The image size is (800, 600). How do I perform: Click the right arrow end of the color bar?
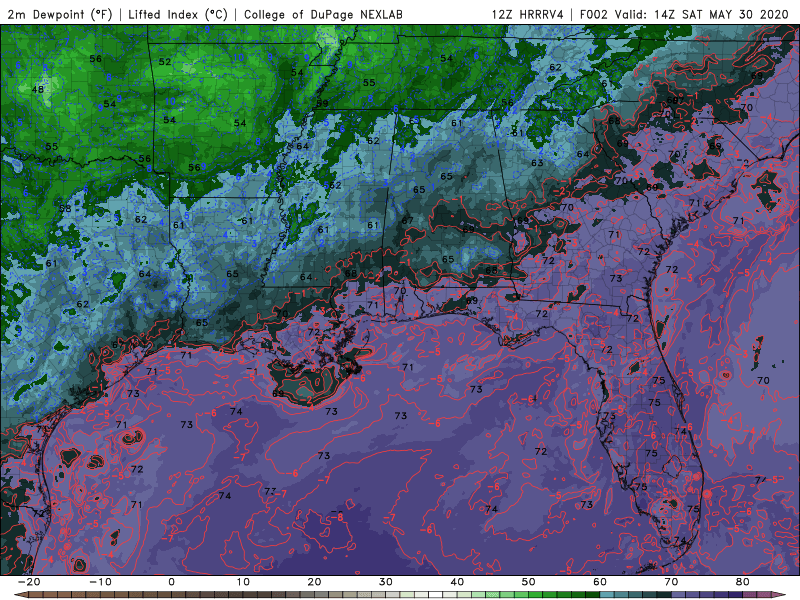779,595
